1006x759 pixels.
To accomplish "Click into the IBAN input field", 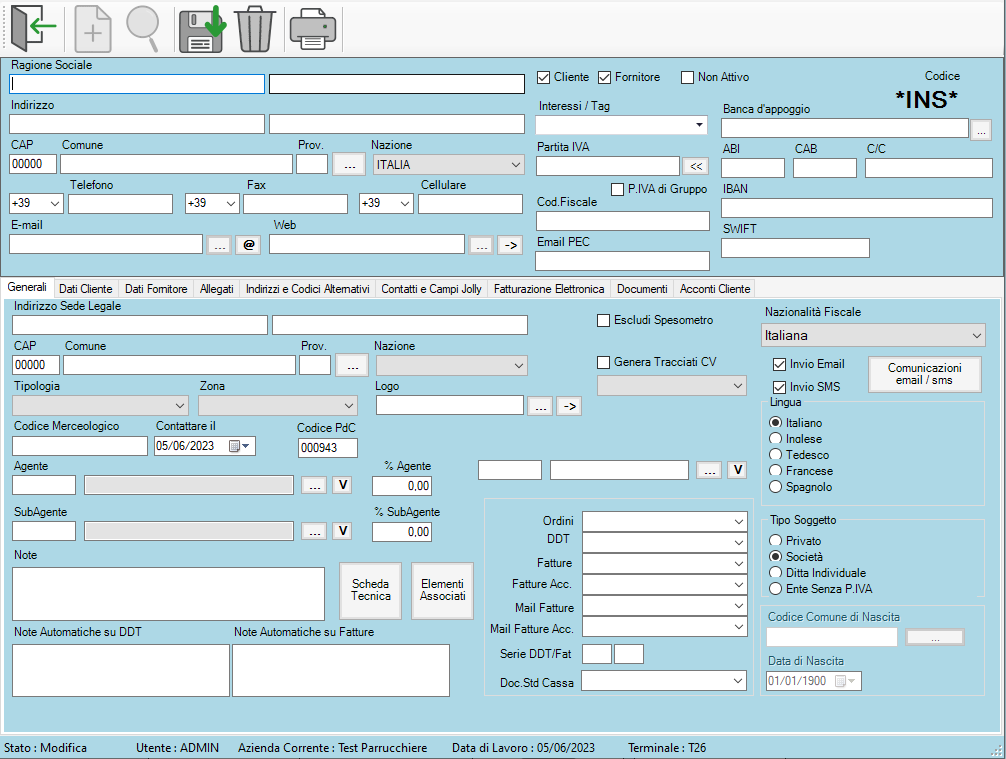I will click(856, 208).
